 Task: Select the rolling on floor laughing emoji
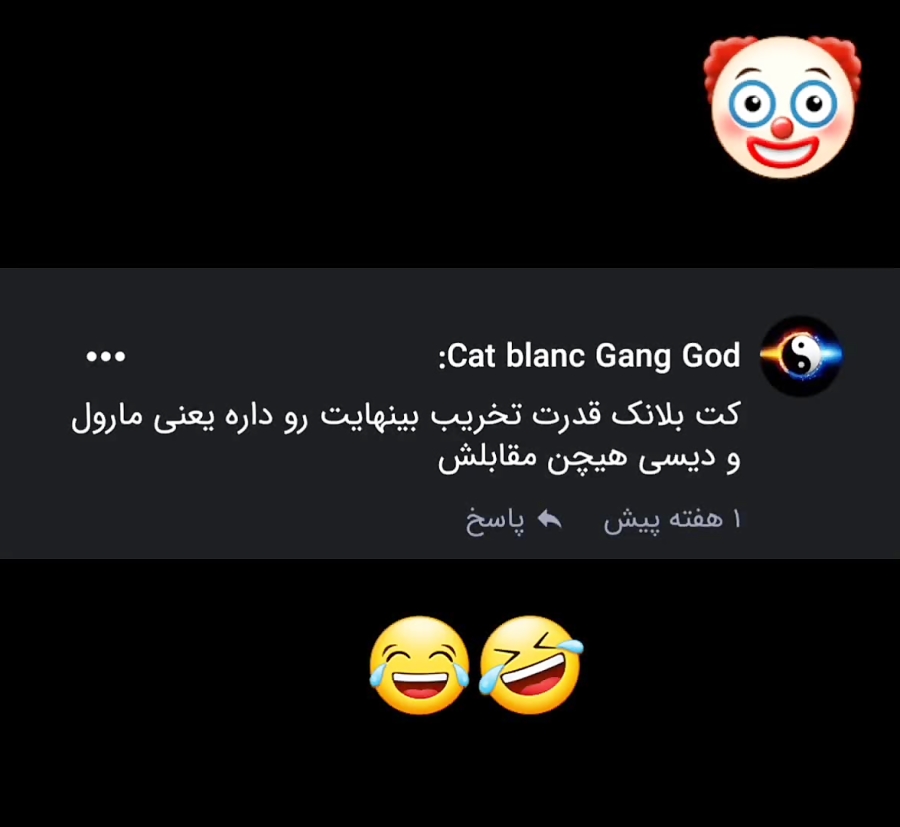point(531,665)
